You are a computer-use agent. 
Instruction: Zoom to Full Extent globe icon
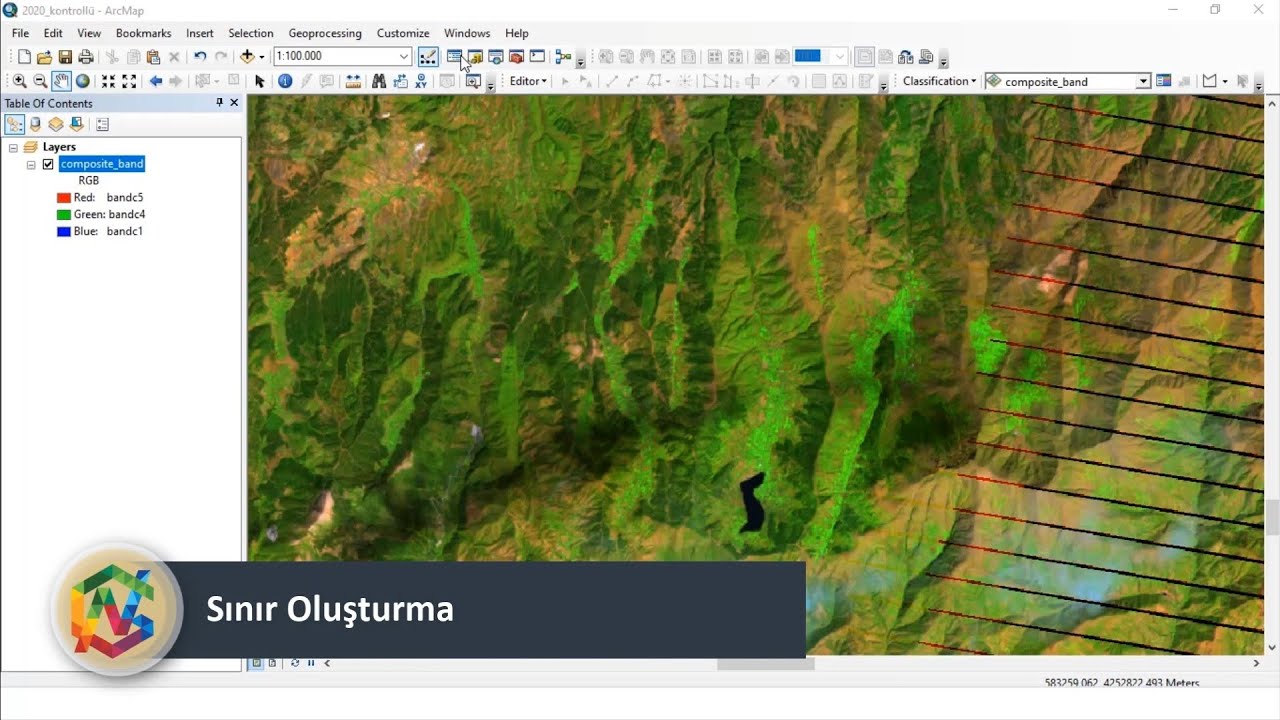[83, 81]
